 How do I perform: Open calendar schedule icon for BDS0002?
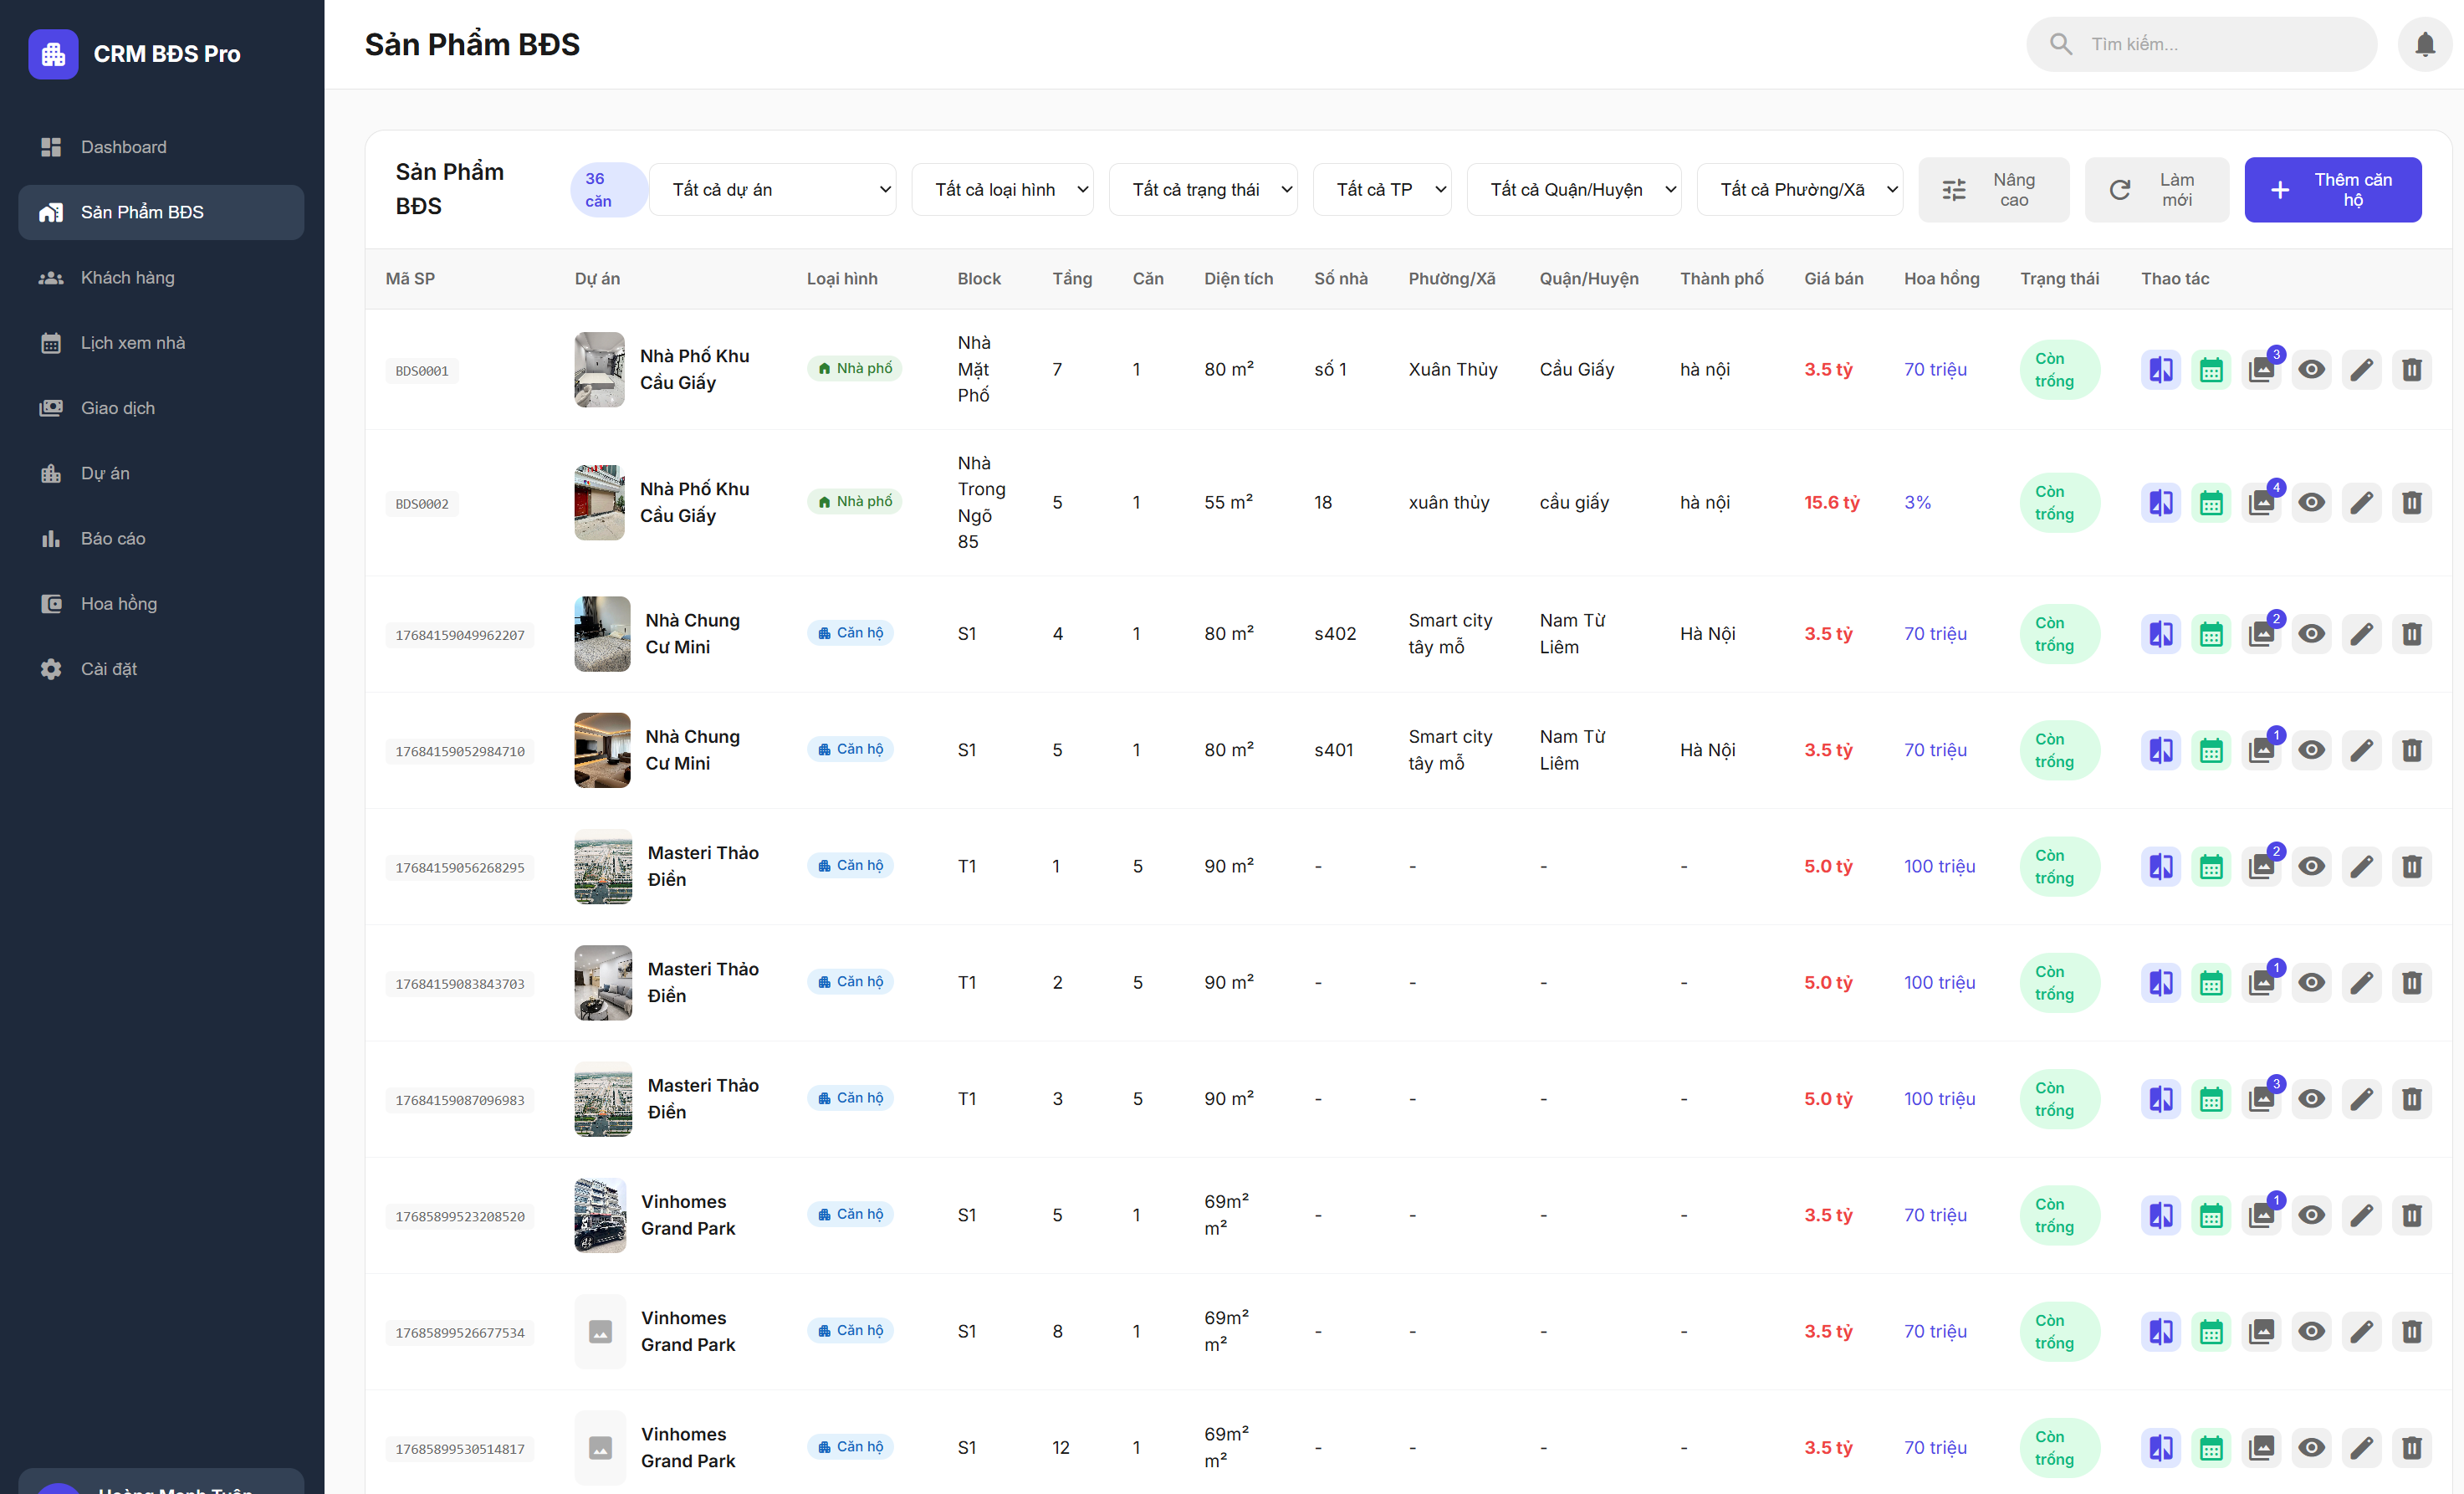(x=2210, y=503)
